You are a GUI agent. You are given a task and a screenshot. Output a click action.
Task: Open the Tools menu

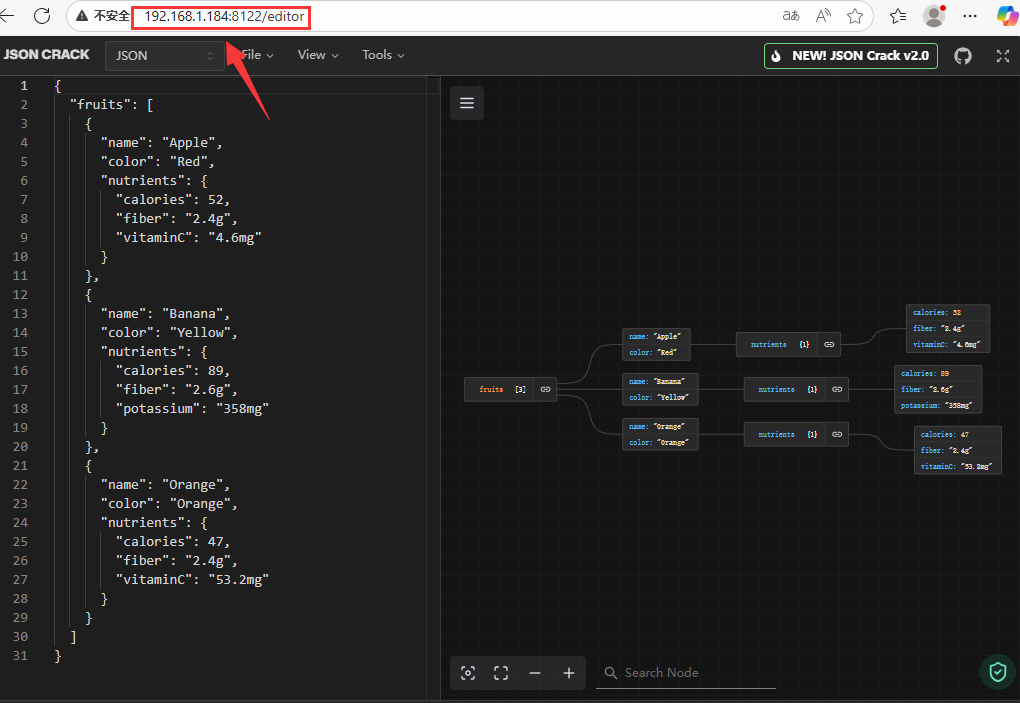point(383,55)
